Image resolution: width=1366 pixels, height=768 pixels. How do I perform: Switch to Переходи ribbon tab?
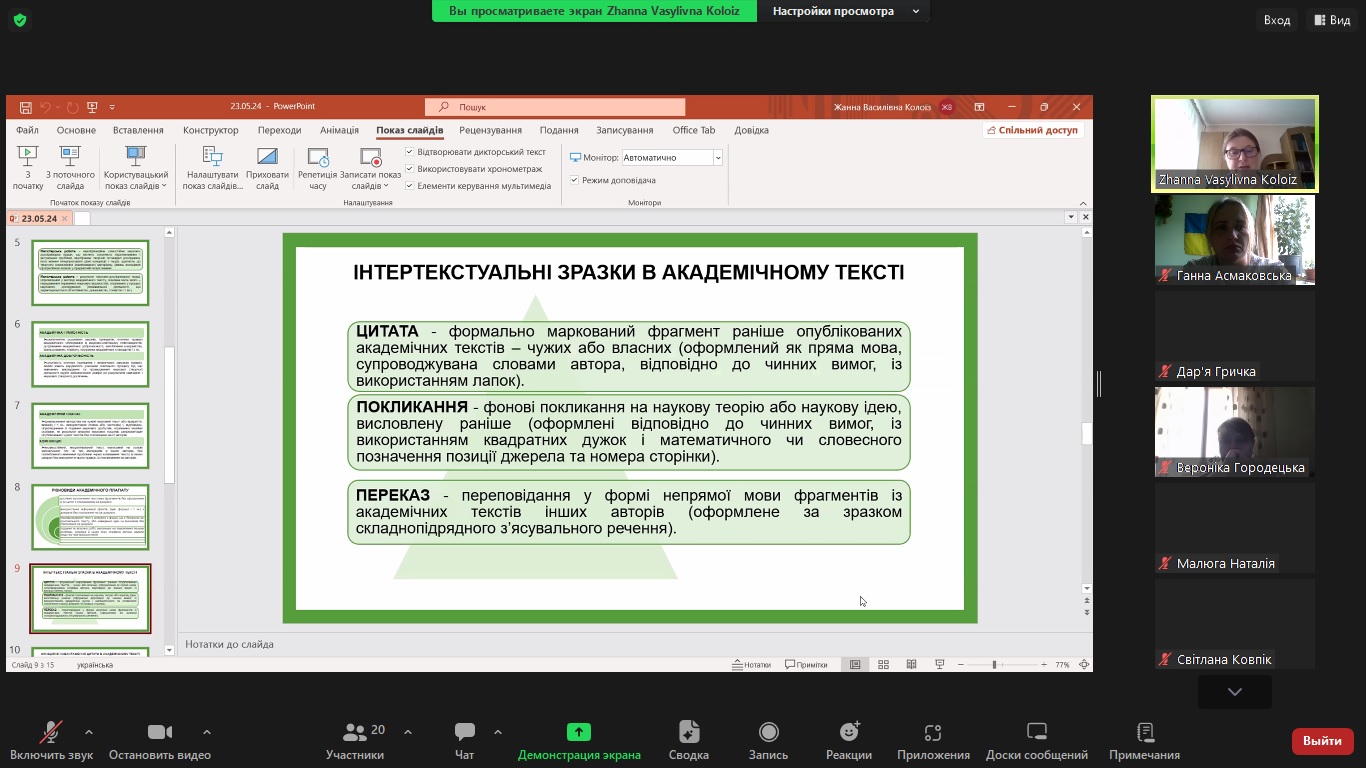click(x=279, y=130)
